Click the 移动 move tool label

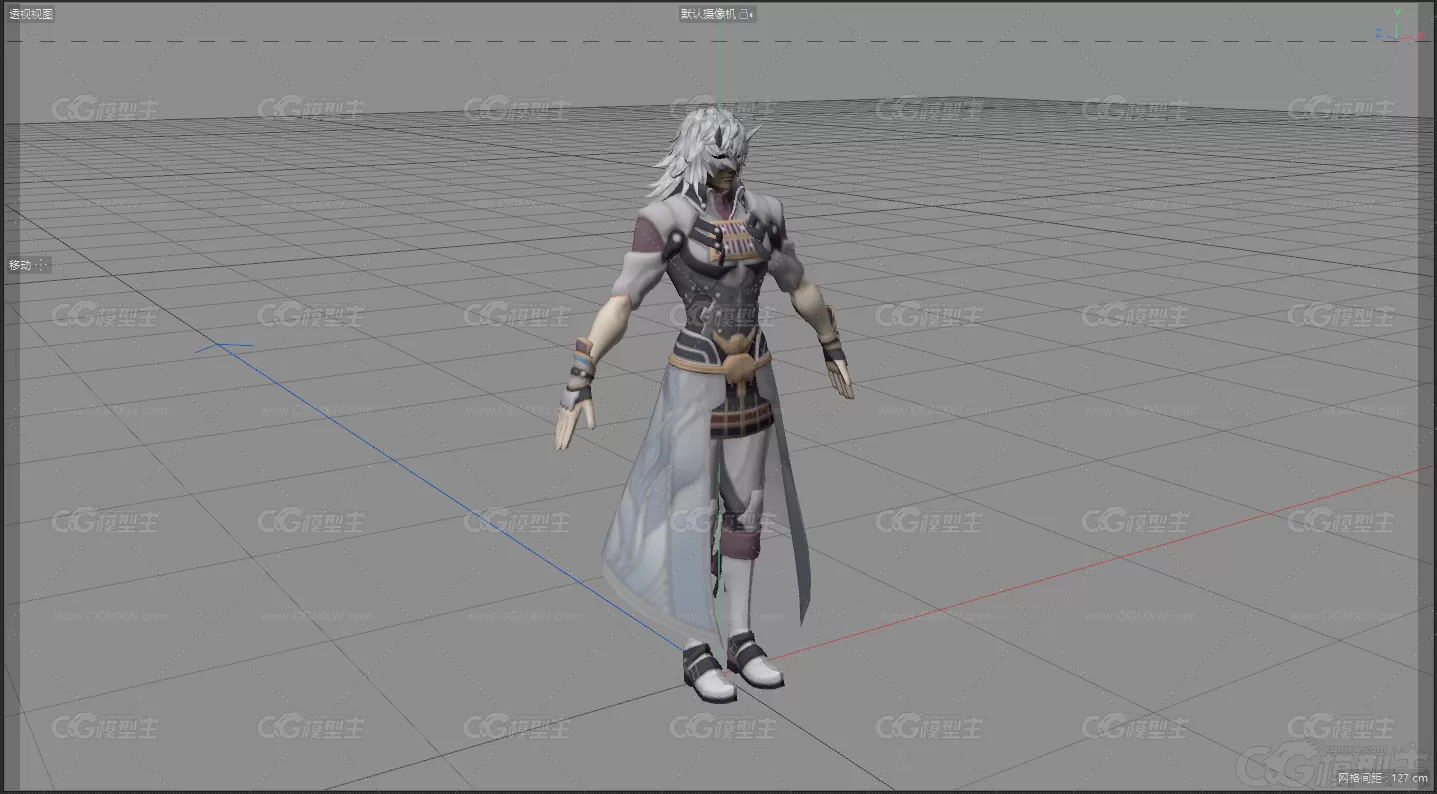tap(19, 265)
